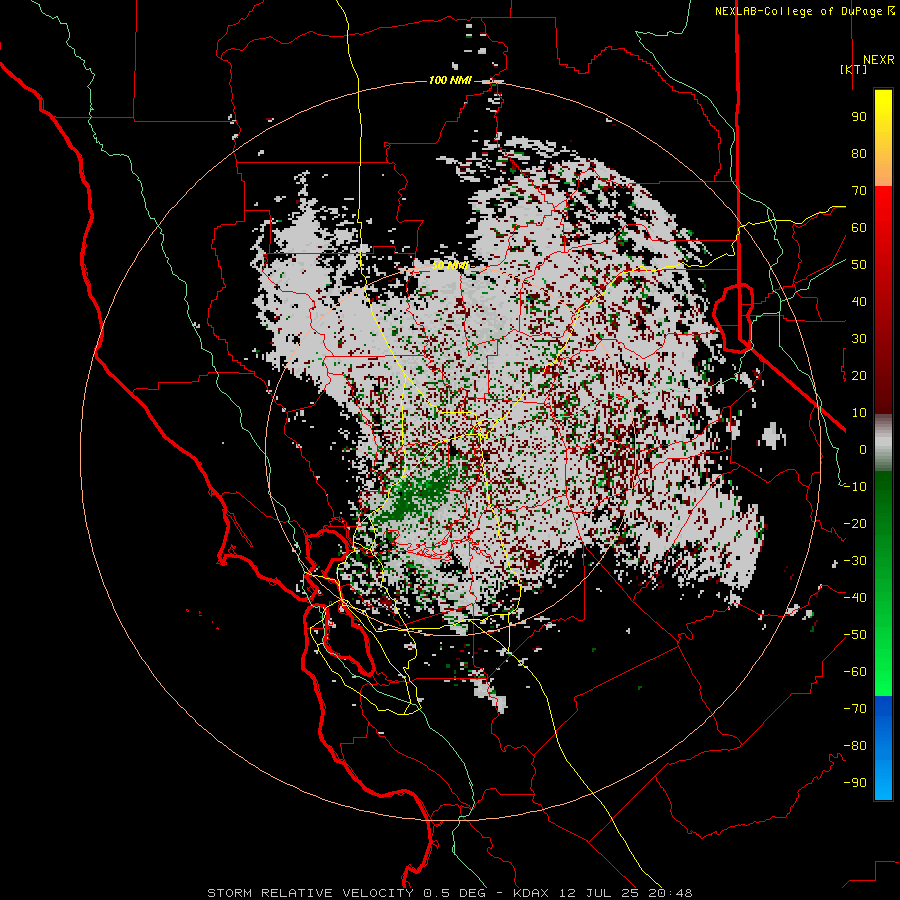Click the positive 90 value on the velocity scale
Screen dimensions: 900x900
tap(859, 117)
